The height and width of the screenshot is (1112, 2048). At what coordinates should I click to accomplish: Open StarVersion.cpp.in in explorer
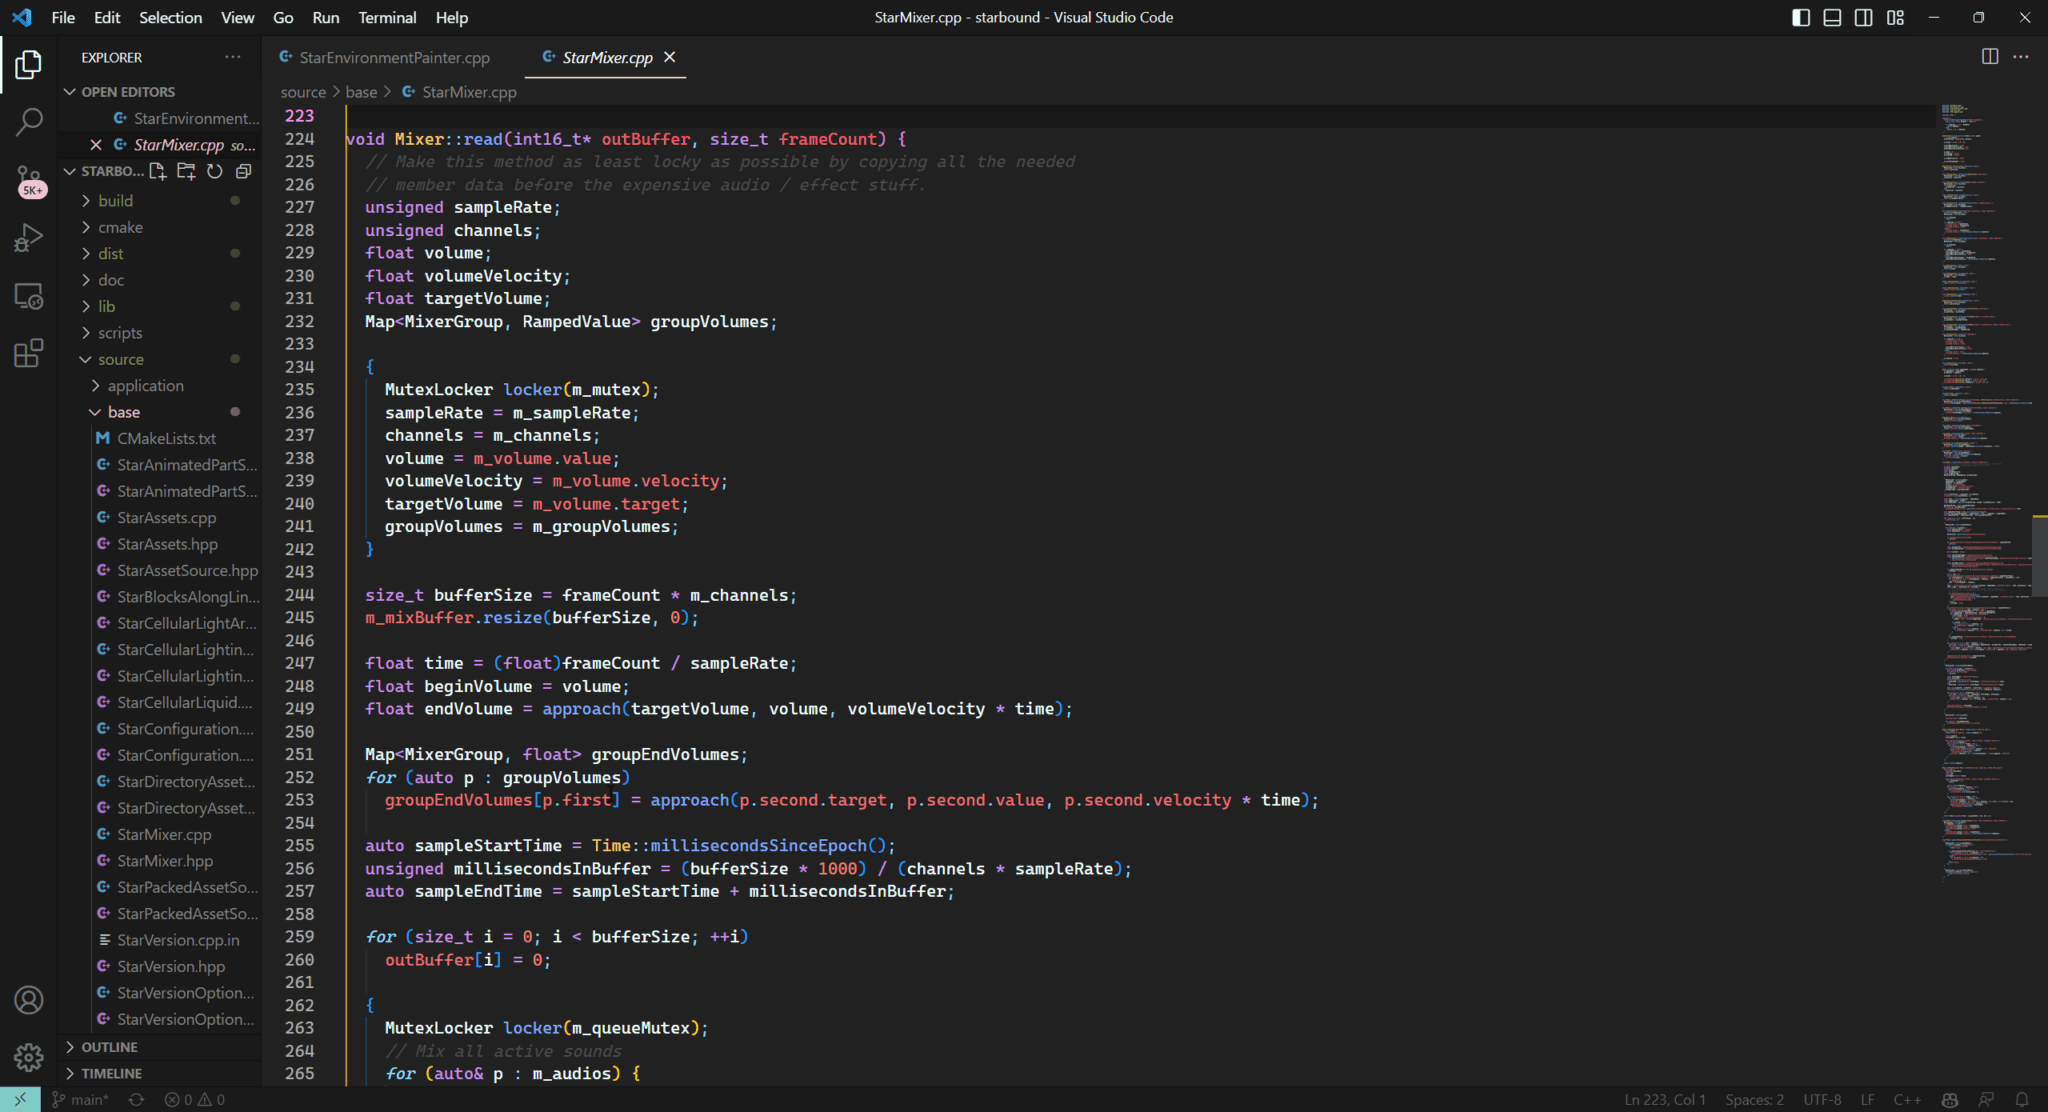pos(178,940)
